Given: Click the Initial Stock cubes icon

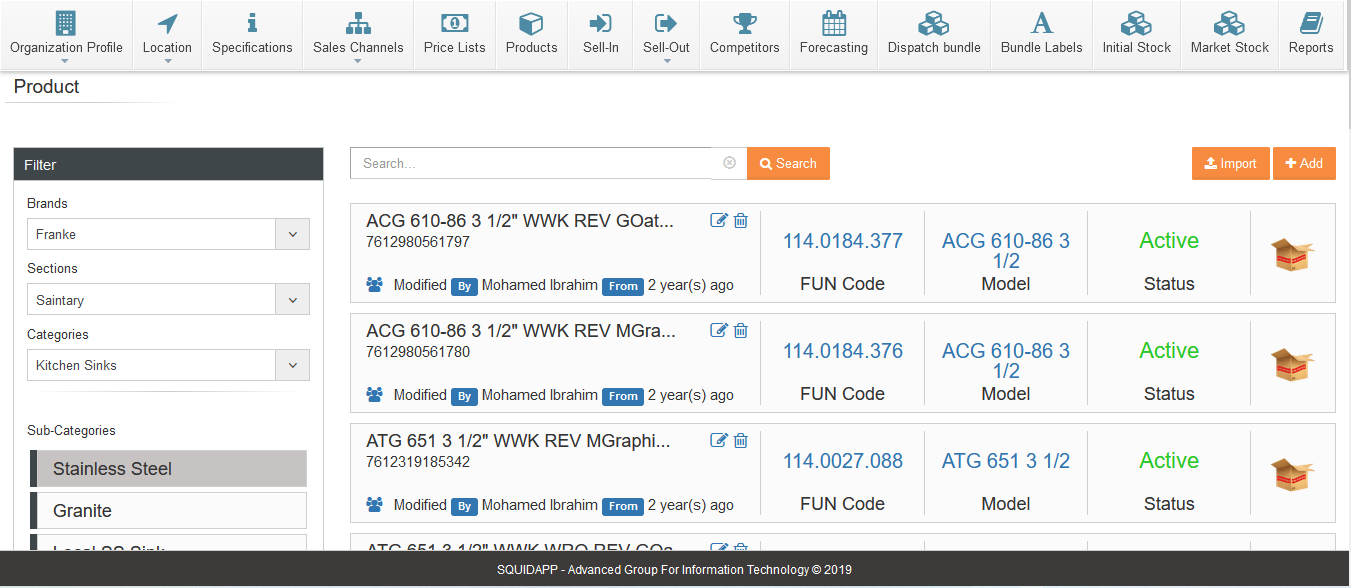Looking at the screenshot, I should coord(1137,23).
